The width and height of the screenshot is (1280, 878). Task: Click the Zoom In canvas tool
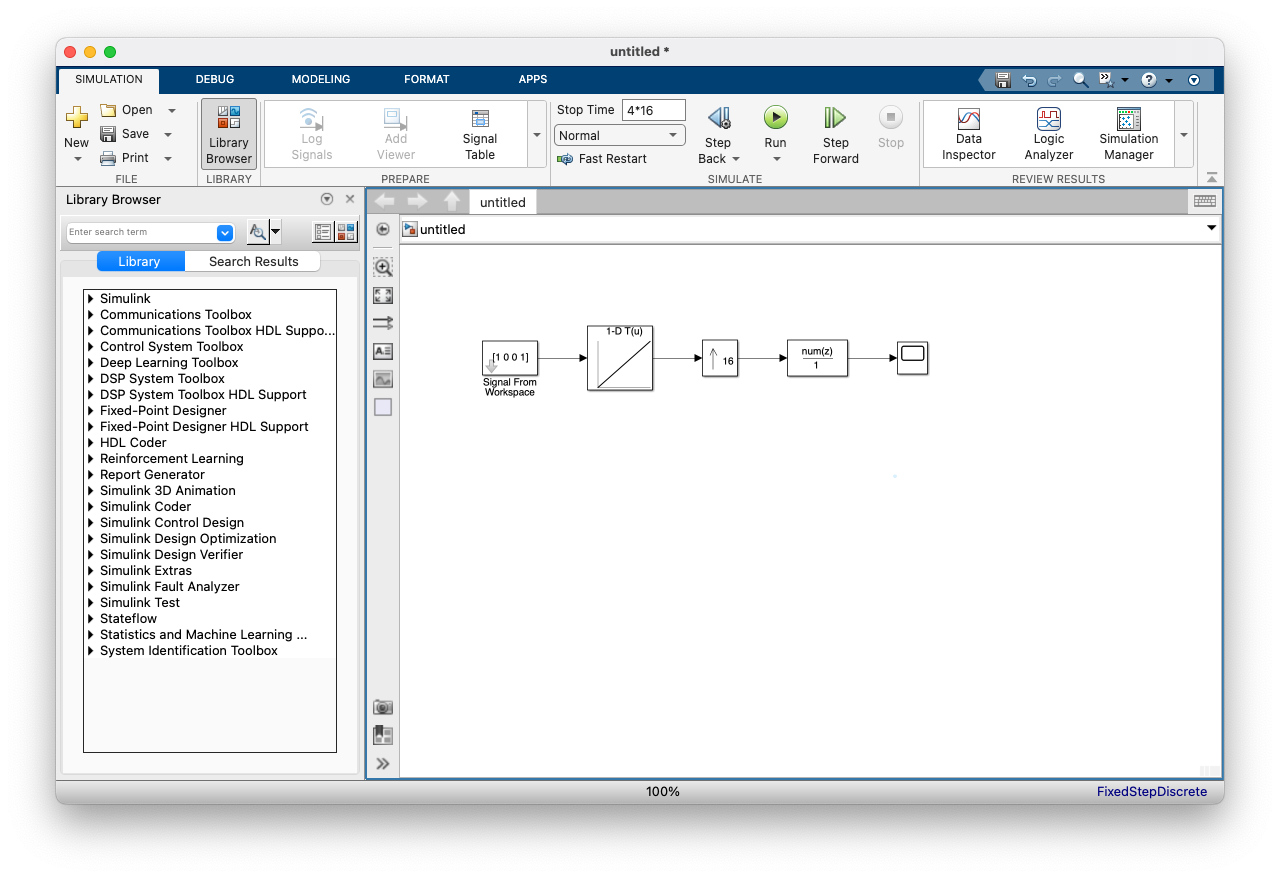[383, 267]
